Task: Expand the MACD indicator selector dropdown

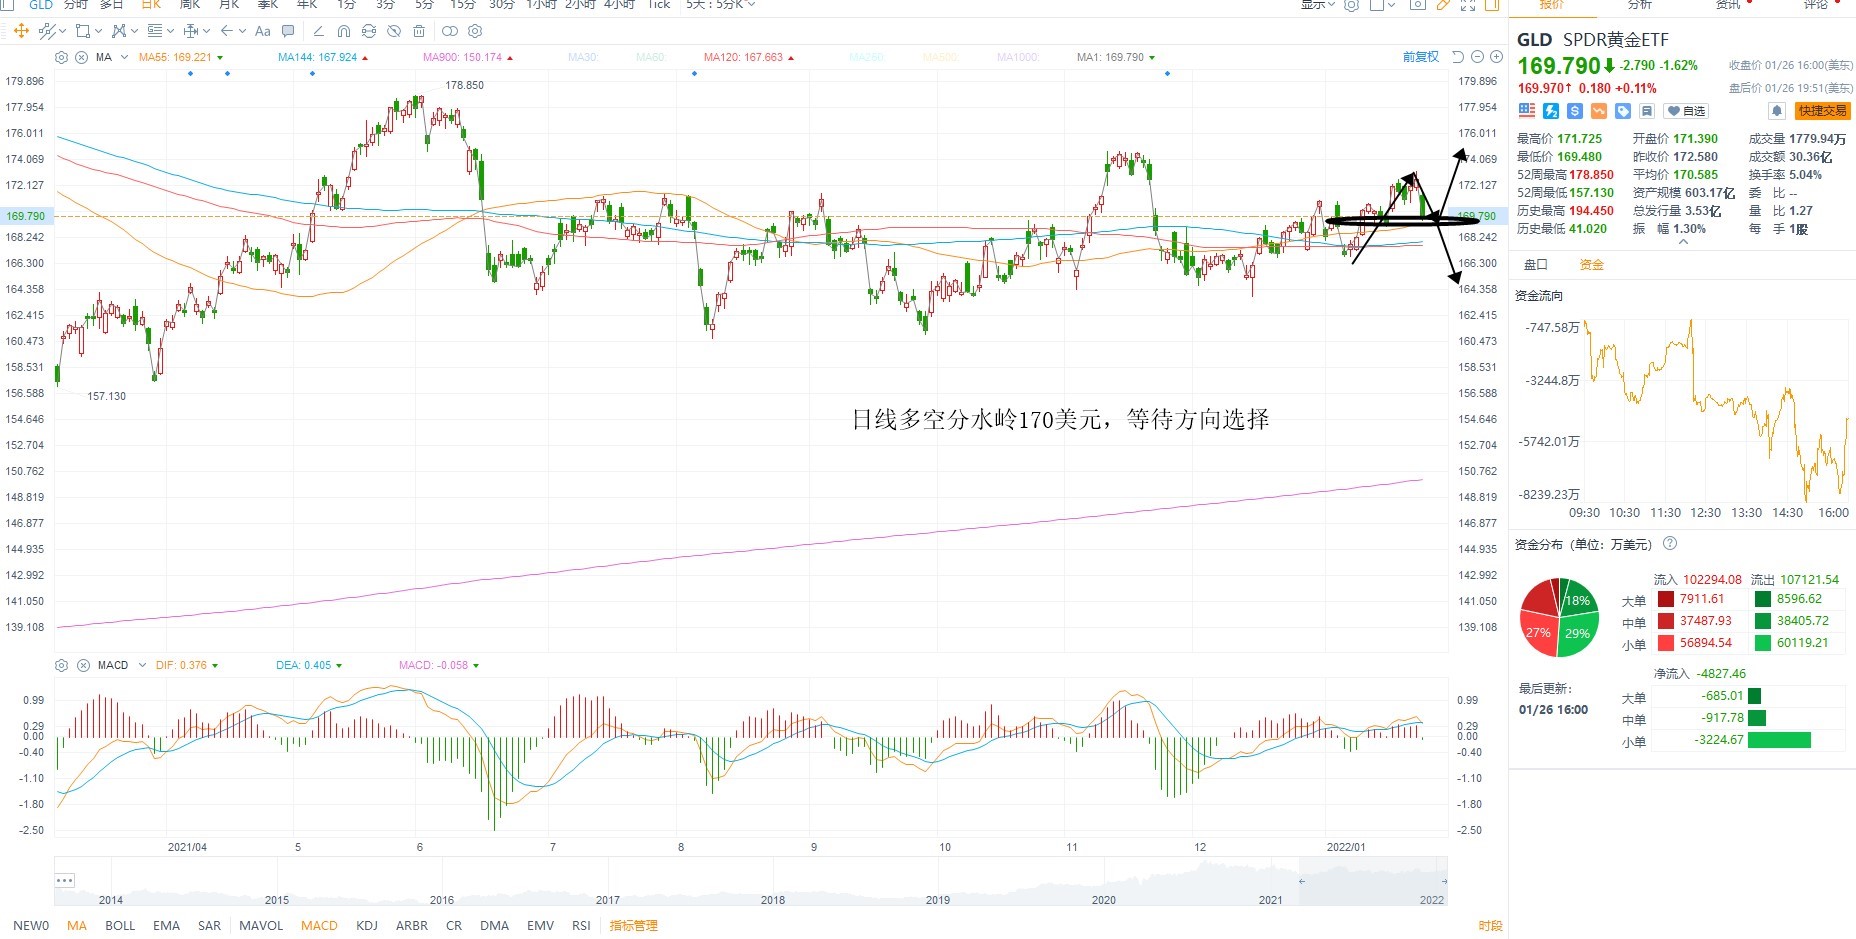Action: coord(142,665)
